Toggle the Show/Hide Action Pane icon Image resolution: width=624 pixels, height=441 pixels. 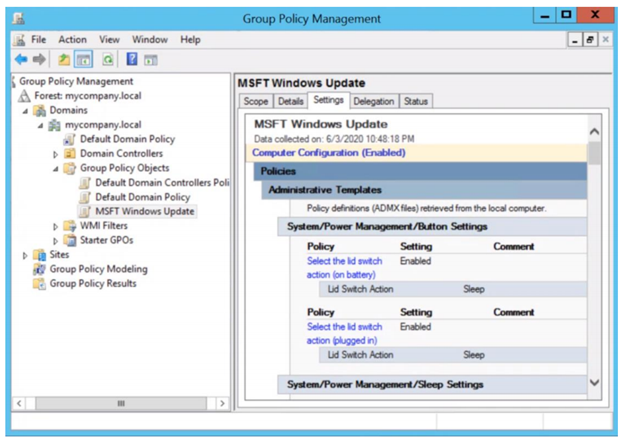tap(151, 60)
